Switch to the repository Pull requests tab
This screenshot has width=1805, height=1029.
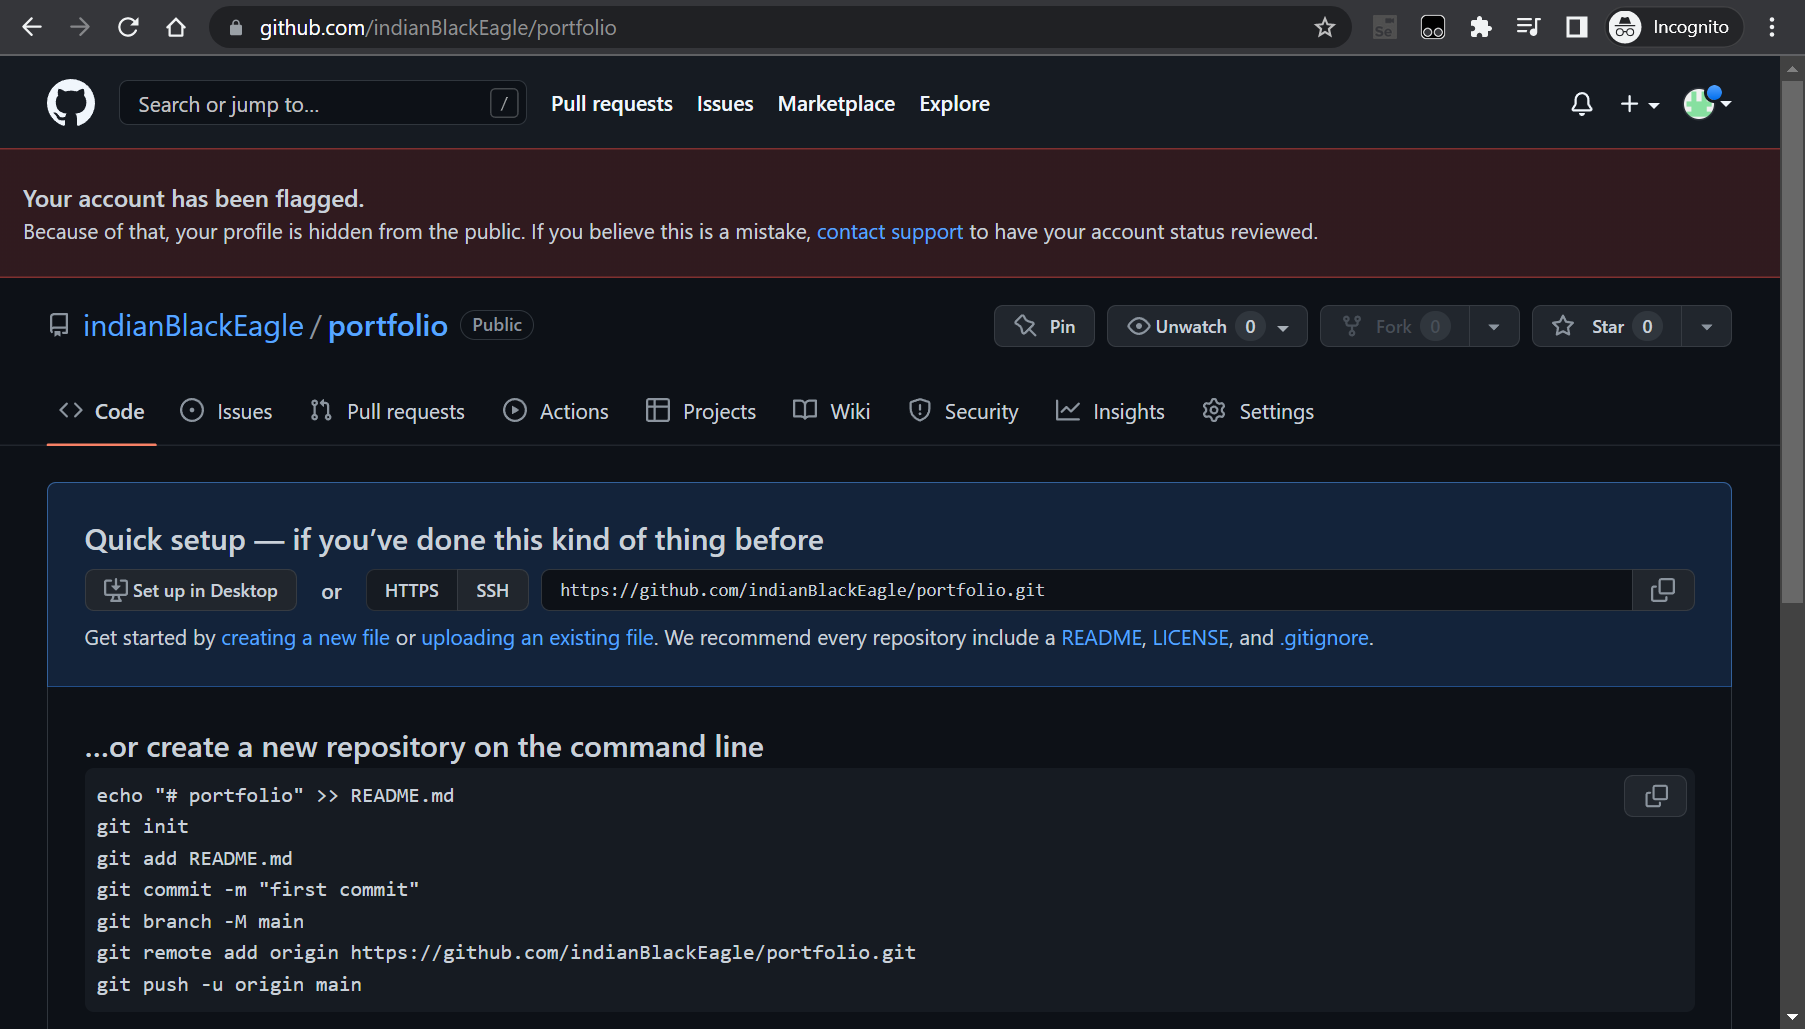tap(387, 411)
